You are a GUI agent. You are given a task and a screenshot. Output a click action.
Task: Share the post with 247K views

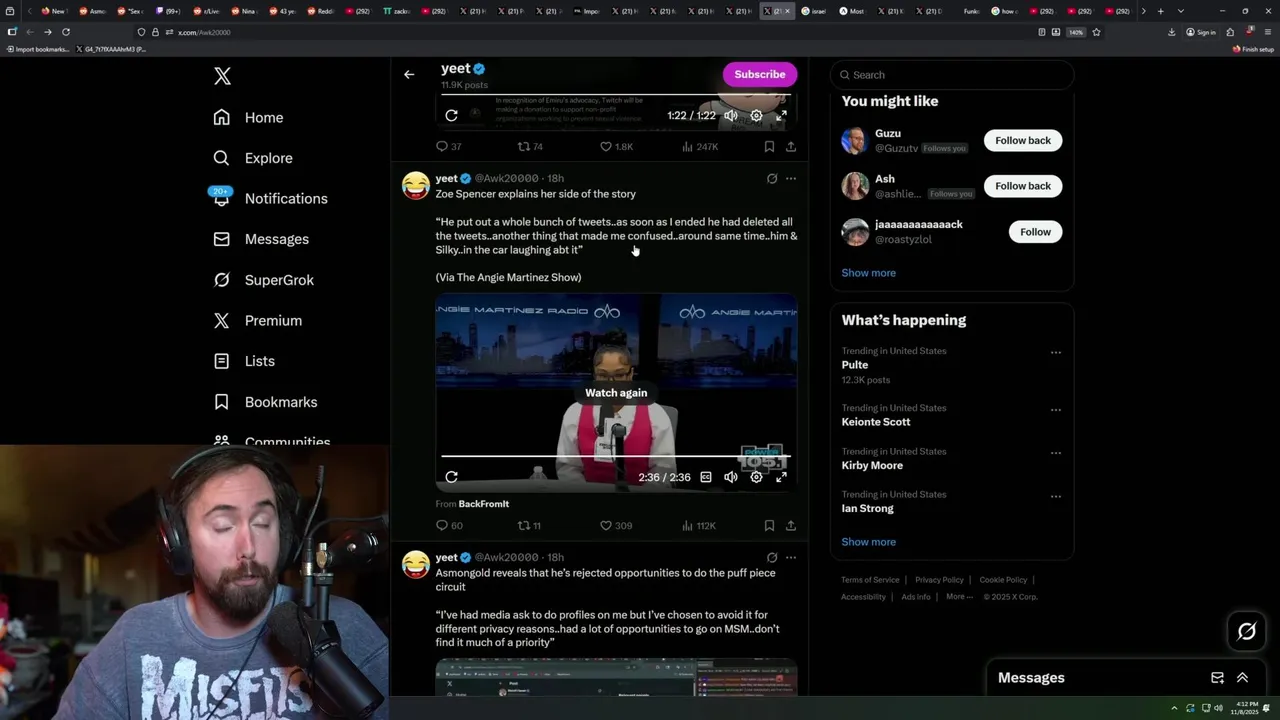[x=790, y=147]
